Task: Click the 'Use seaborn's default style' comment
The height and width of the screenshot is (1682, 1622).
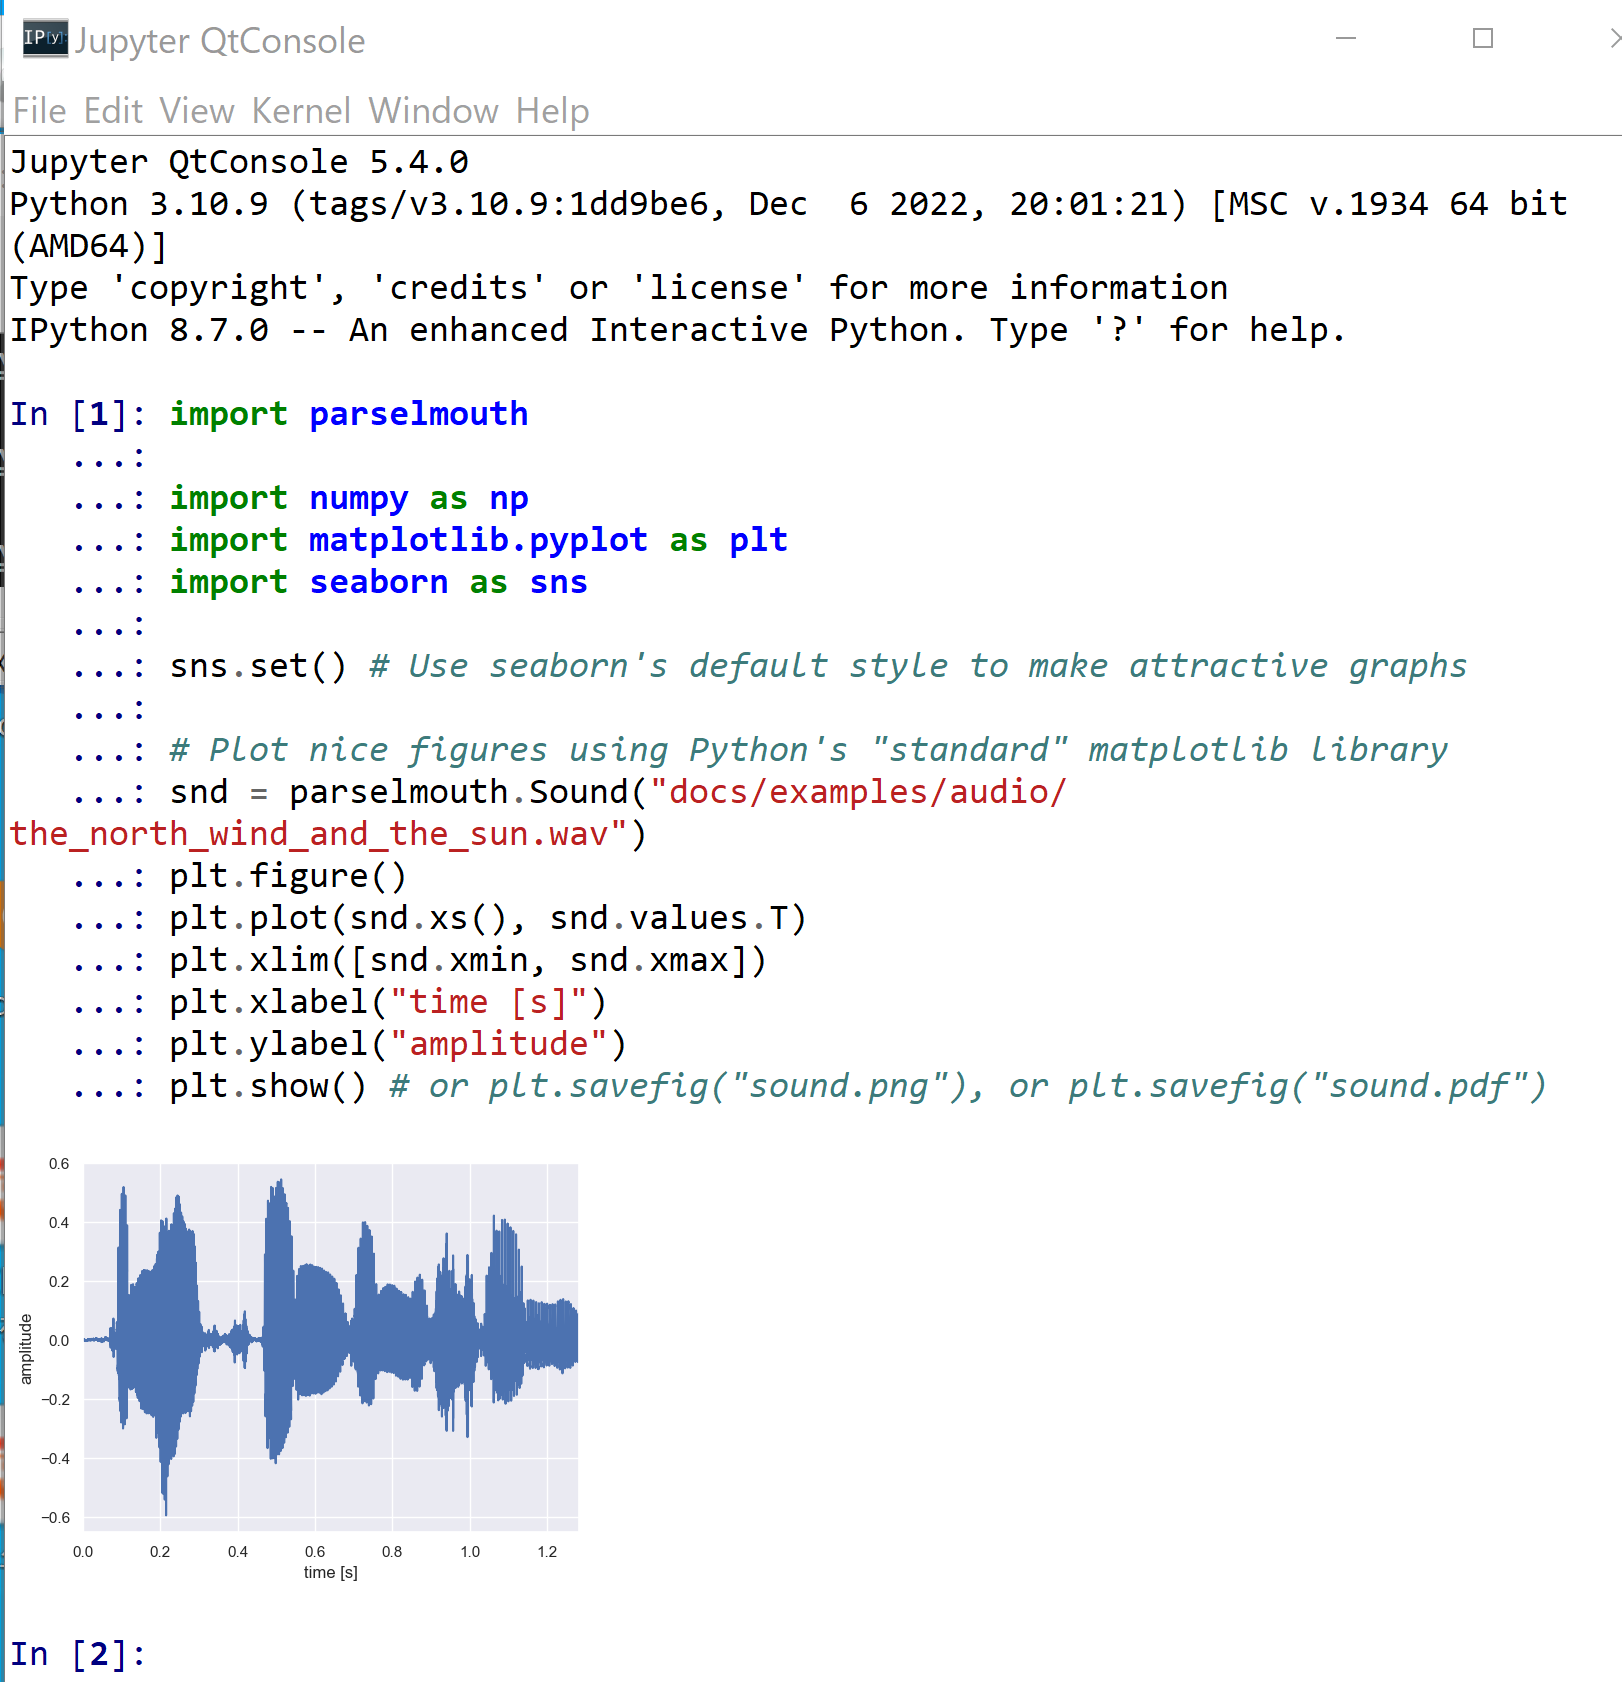Action: [918, 666]
